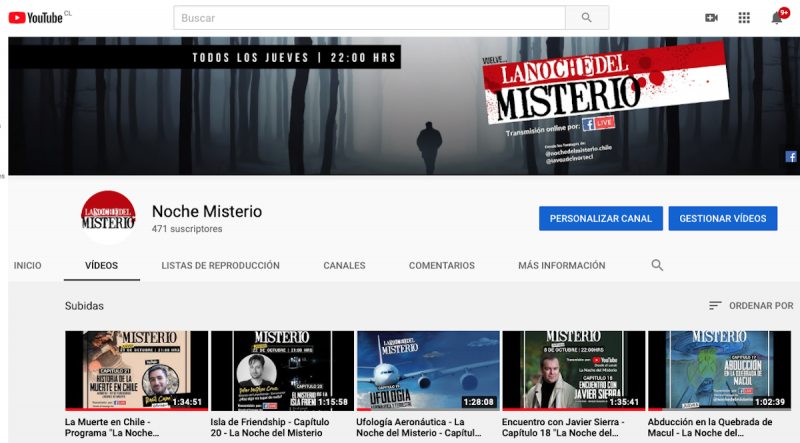Open the create video camera icon

point(711,18)
